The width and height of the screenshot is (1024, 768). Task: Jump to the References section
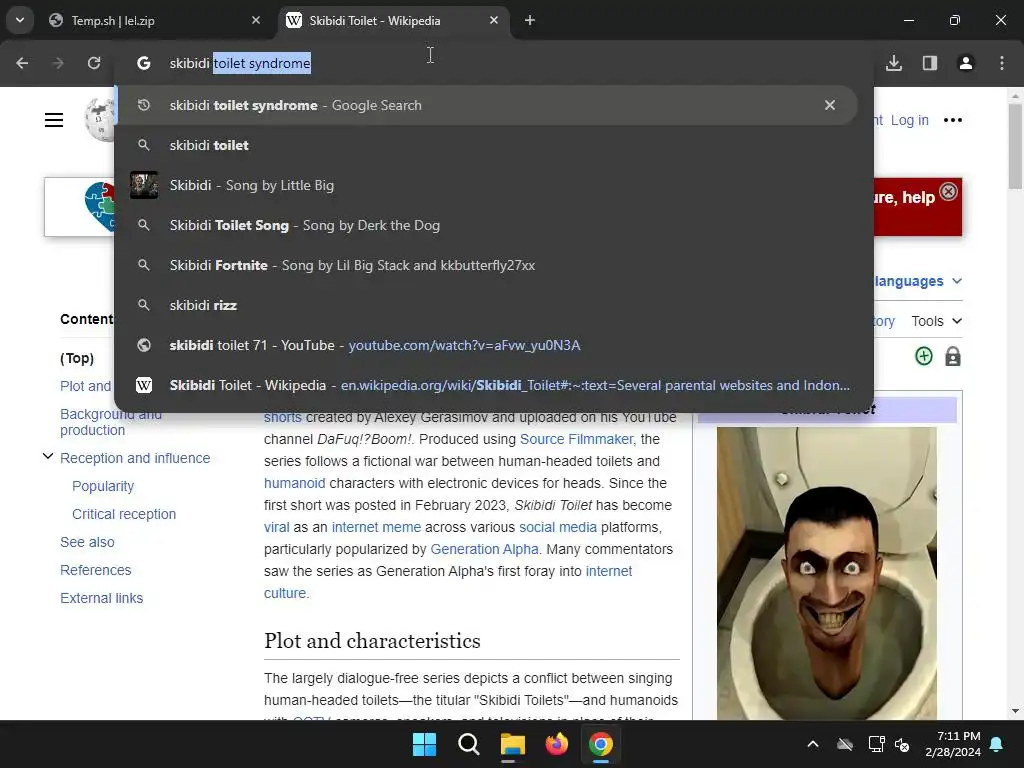click(95, 571)
